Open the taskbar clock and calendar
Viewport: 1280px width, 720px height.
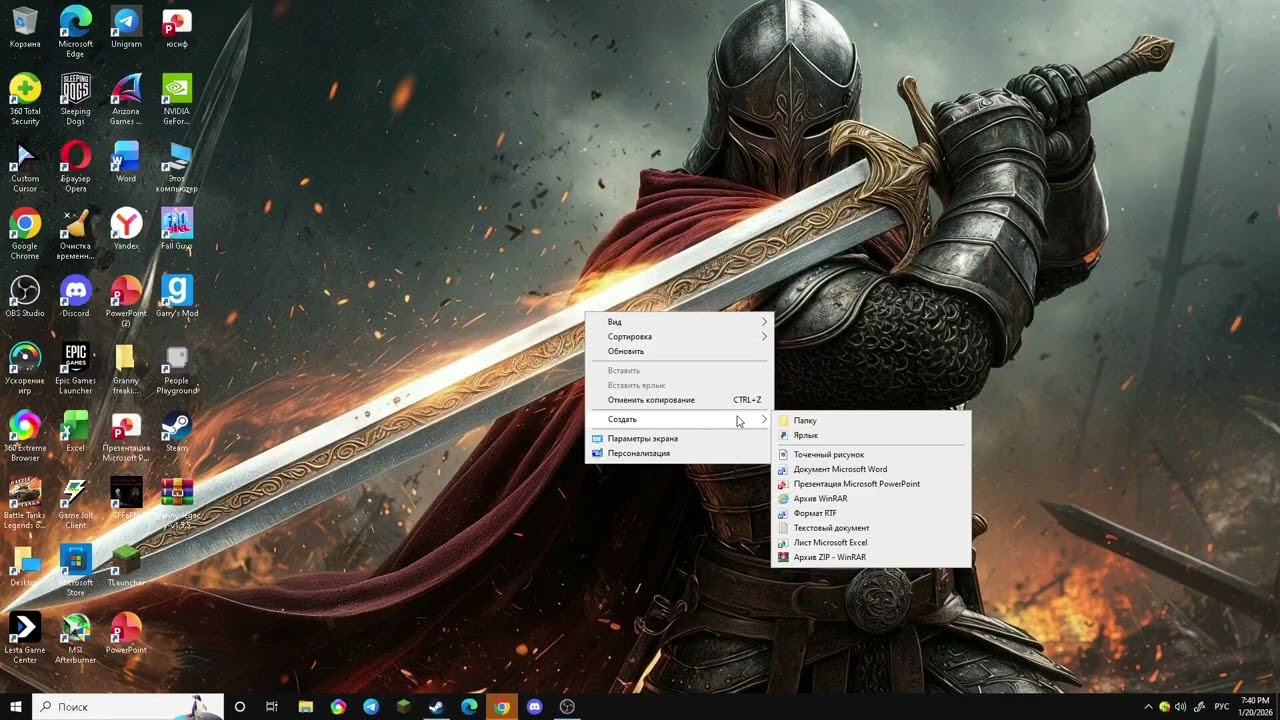click(1255, 707)
